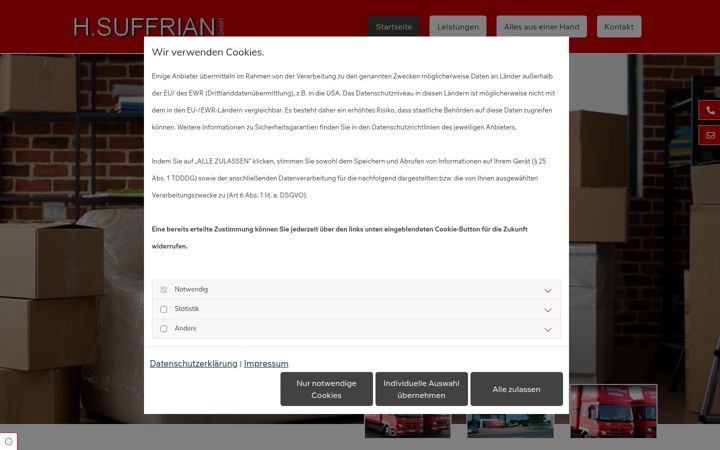
Task: Open the Leistungen menu item
Action: tap(458, 27)
